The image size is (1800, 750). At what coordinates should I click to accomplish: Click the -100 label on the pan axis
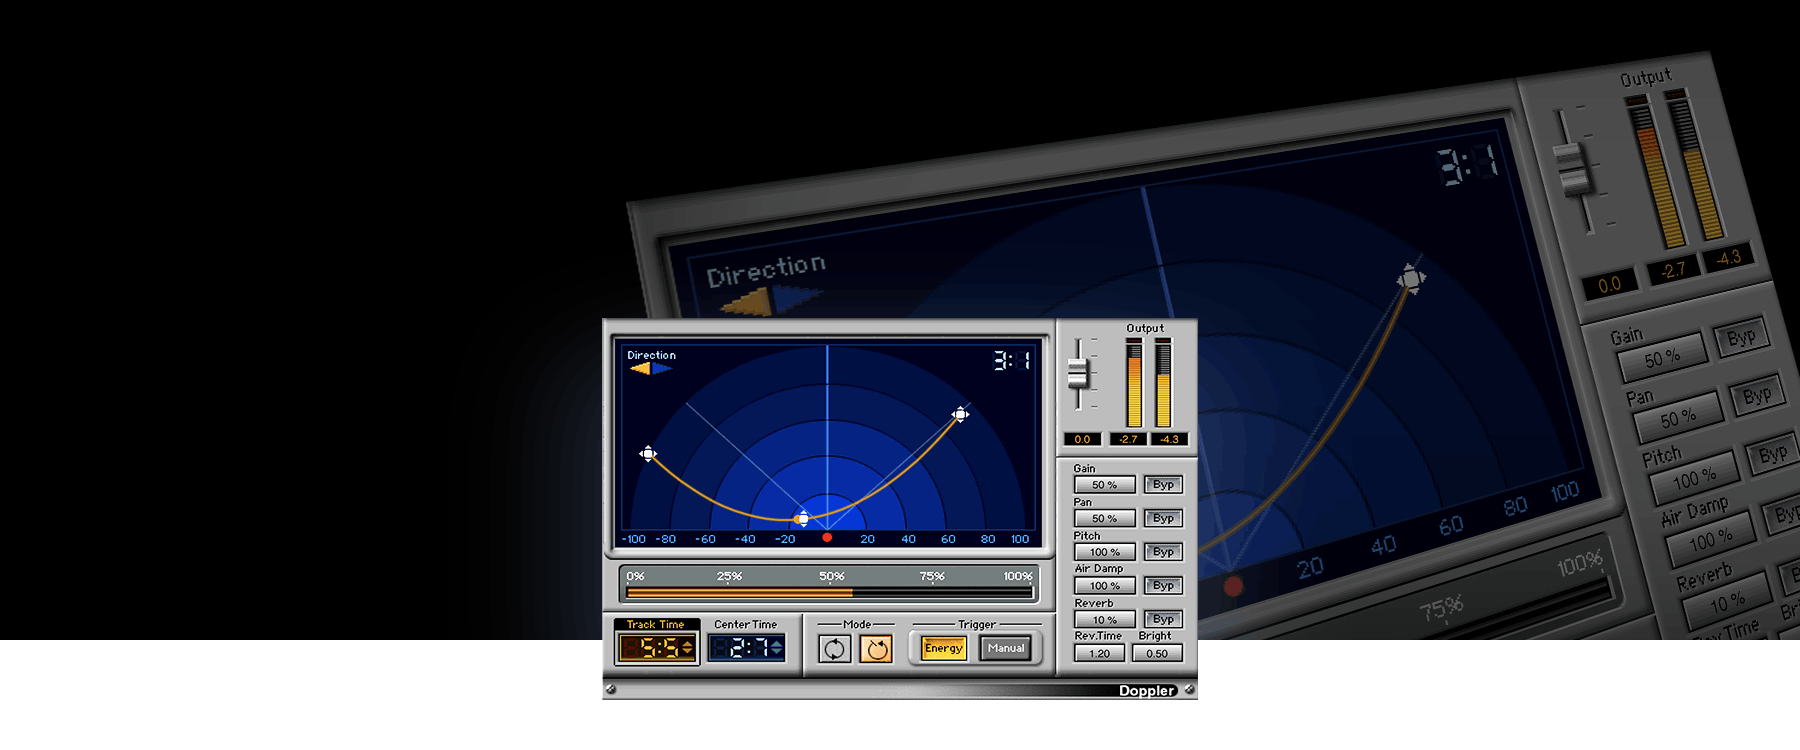(634, 539)
